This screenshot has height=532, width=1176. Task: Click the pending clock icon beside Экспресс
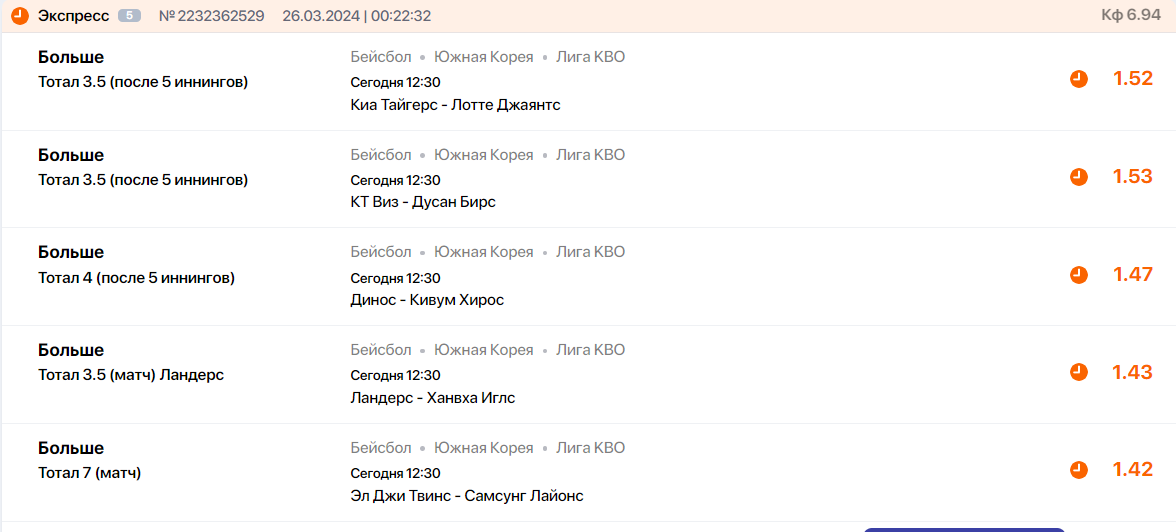pos(20,16)
